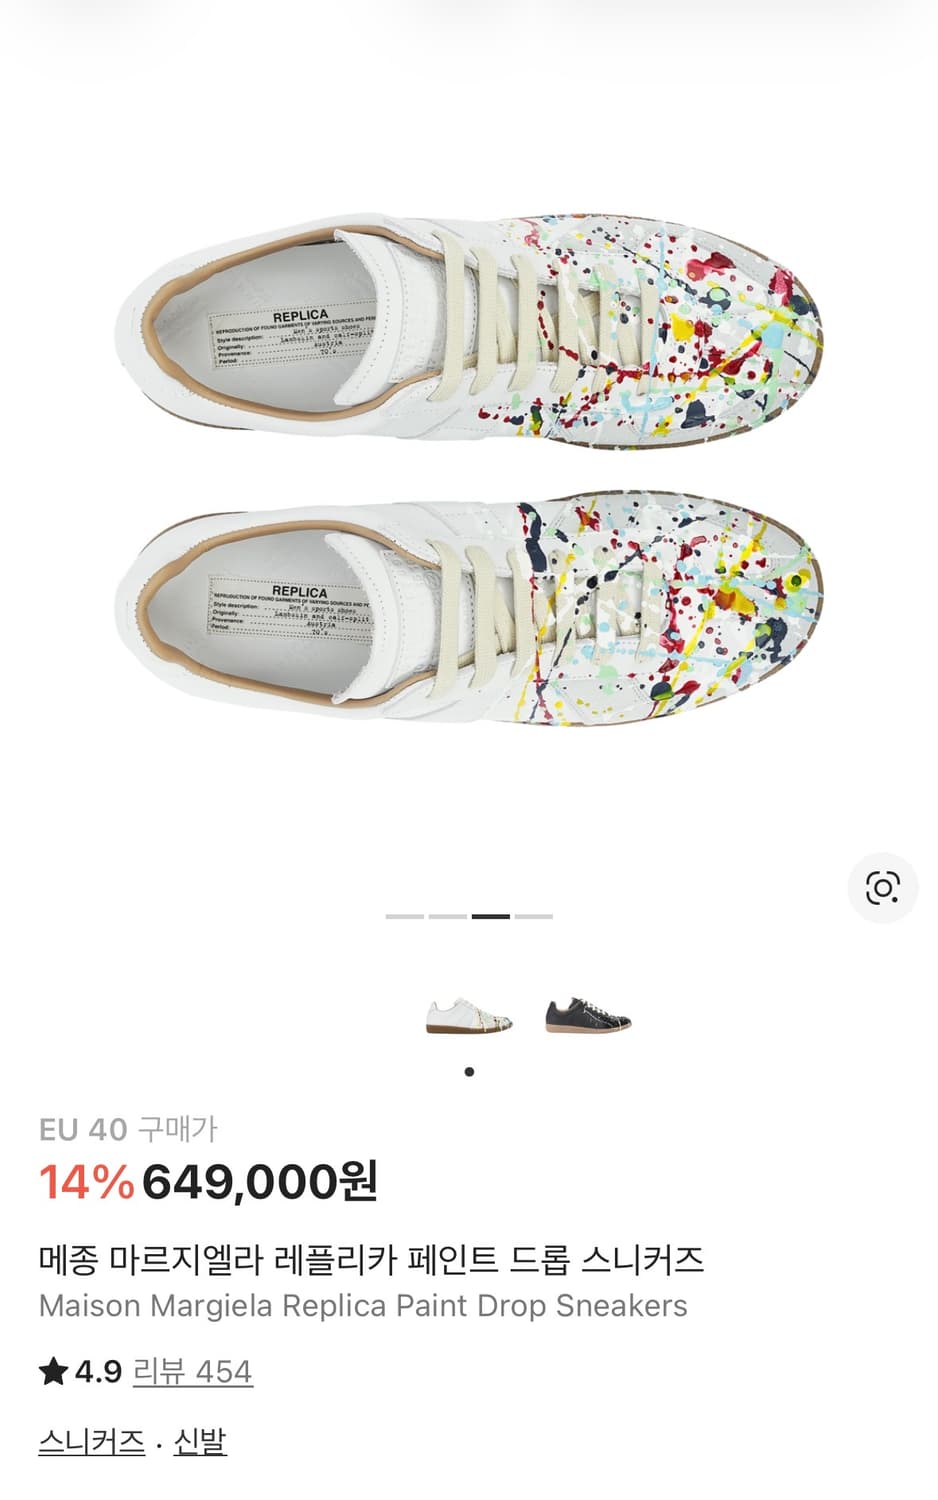Select the black sneaker color thumbnail
This screenshot has height=1500, width=938.
click(588, 1015)
